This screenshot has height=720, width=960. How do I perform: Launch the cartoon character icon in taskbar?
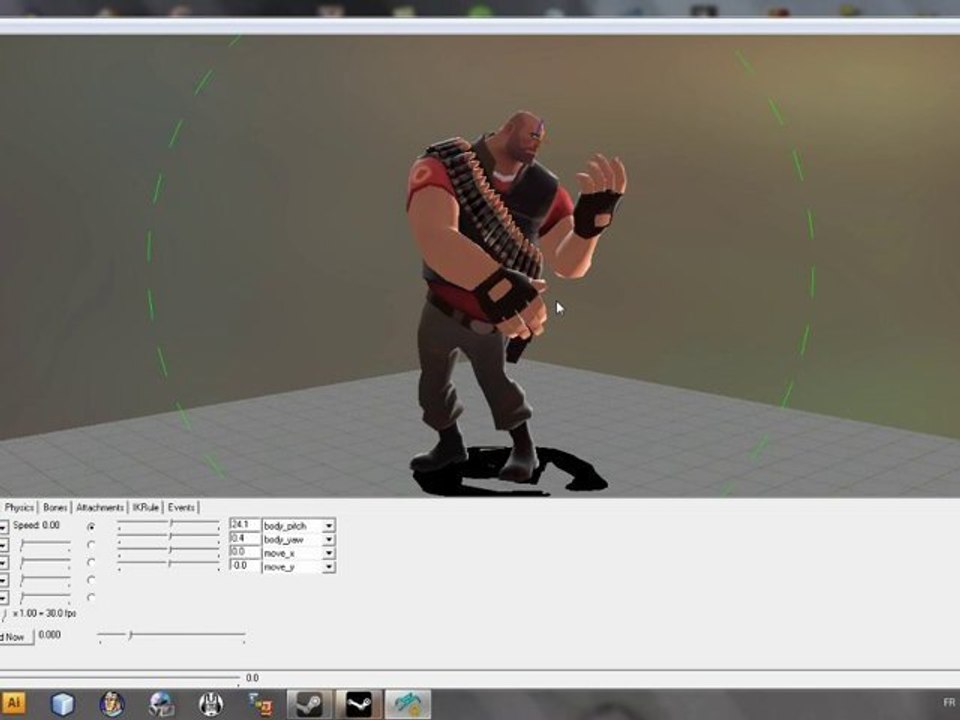coord(111,705)
